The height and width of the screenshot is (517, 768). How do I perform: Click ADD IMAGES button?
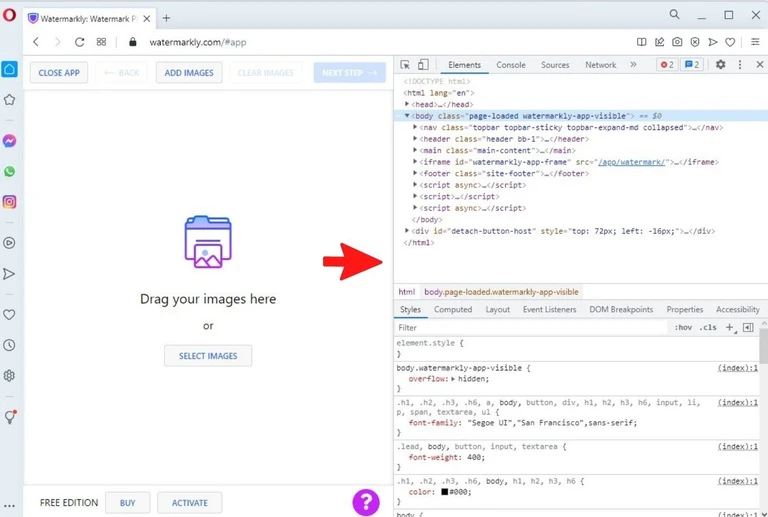coord(189,73)
